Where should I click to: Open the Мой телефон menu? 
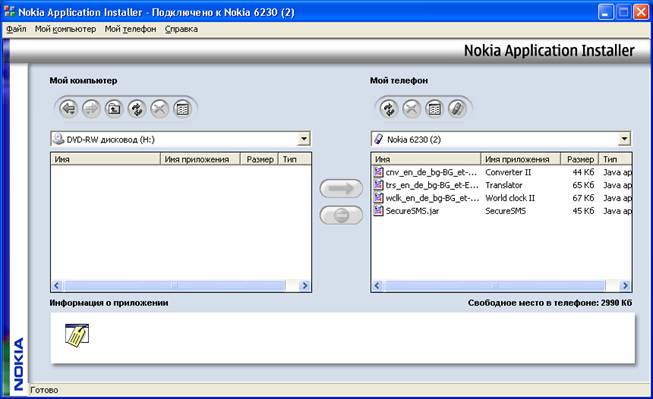coord(130,29)
